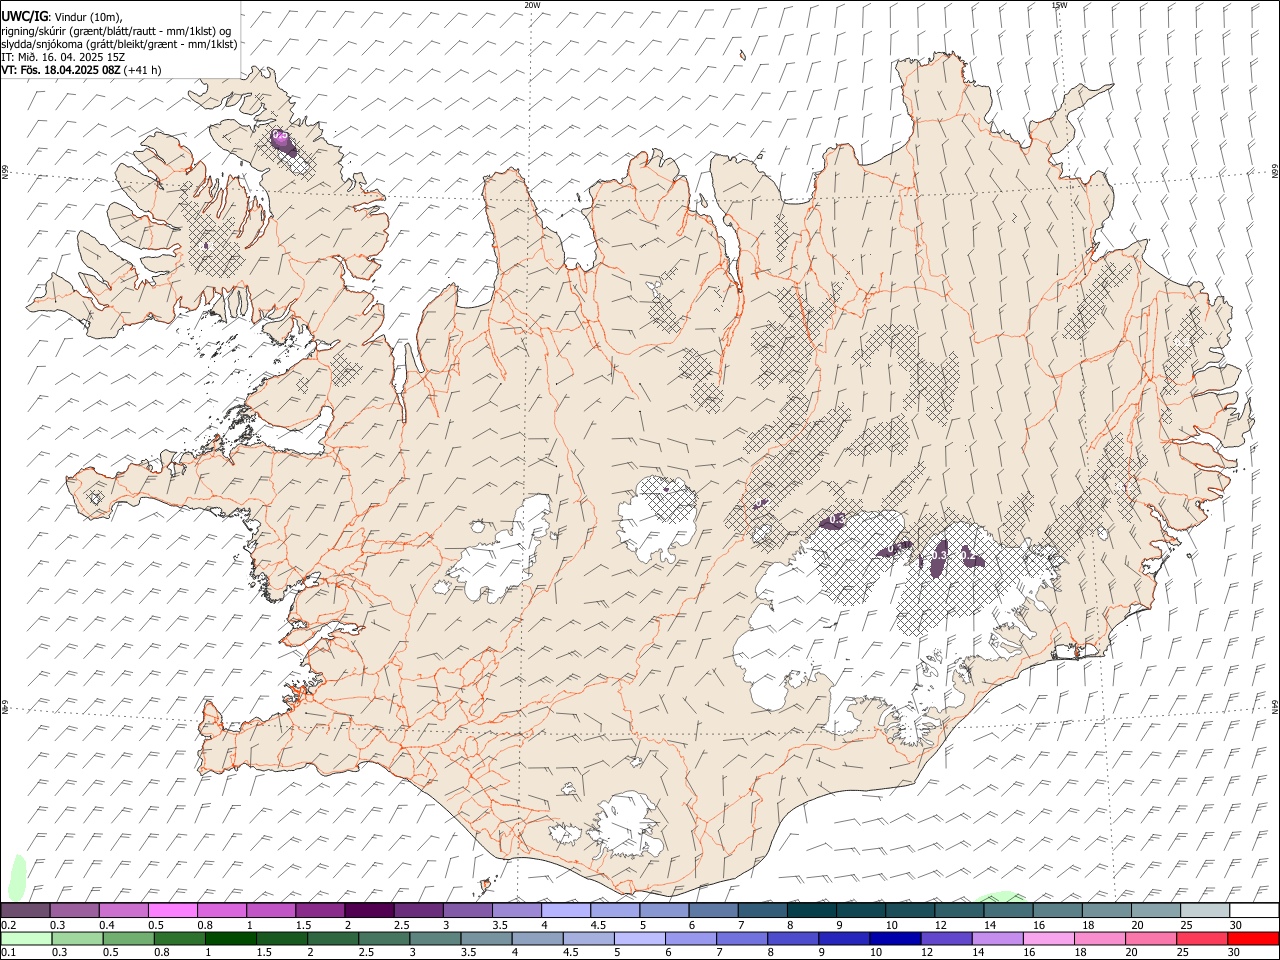Click the upper legend swatch starting at 3
Viewport: 1280px width, 960px height.
coord(467,910)
